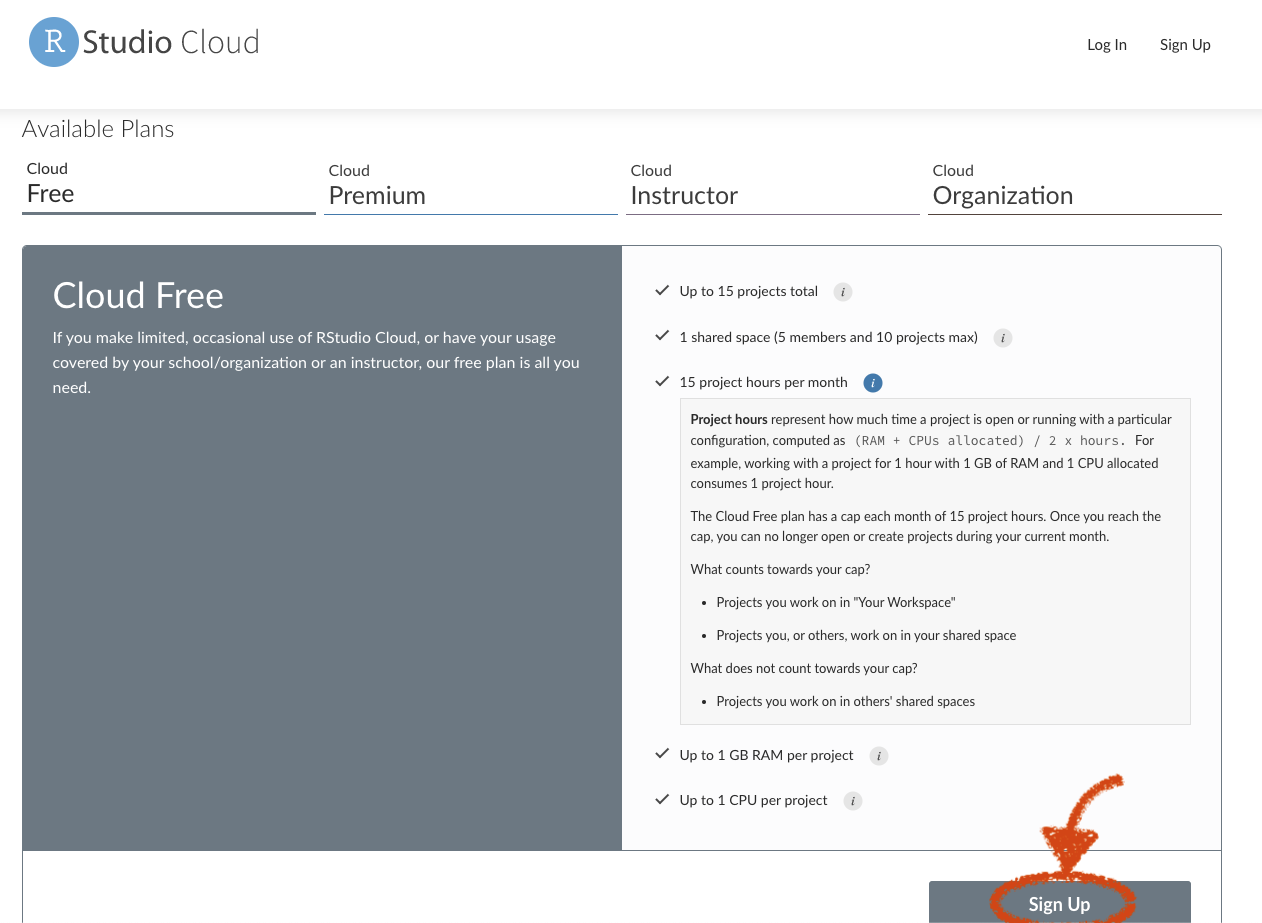Click '1 shared space' feature text
1262x923 pixels.
click(829, 338)
